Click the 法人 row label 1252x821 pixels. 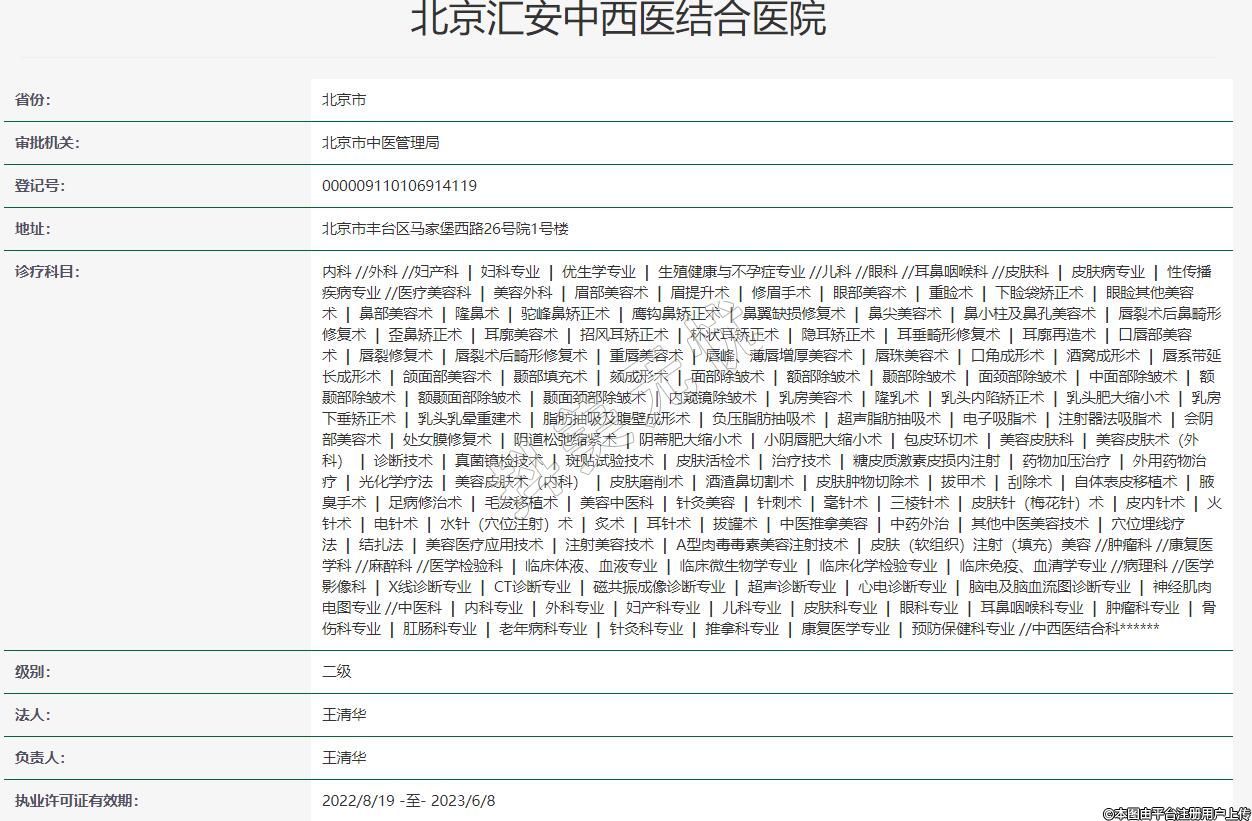pyautogui.click(x=33, y=715)
